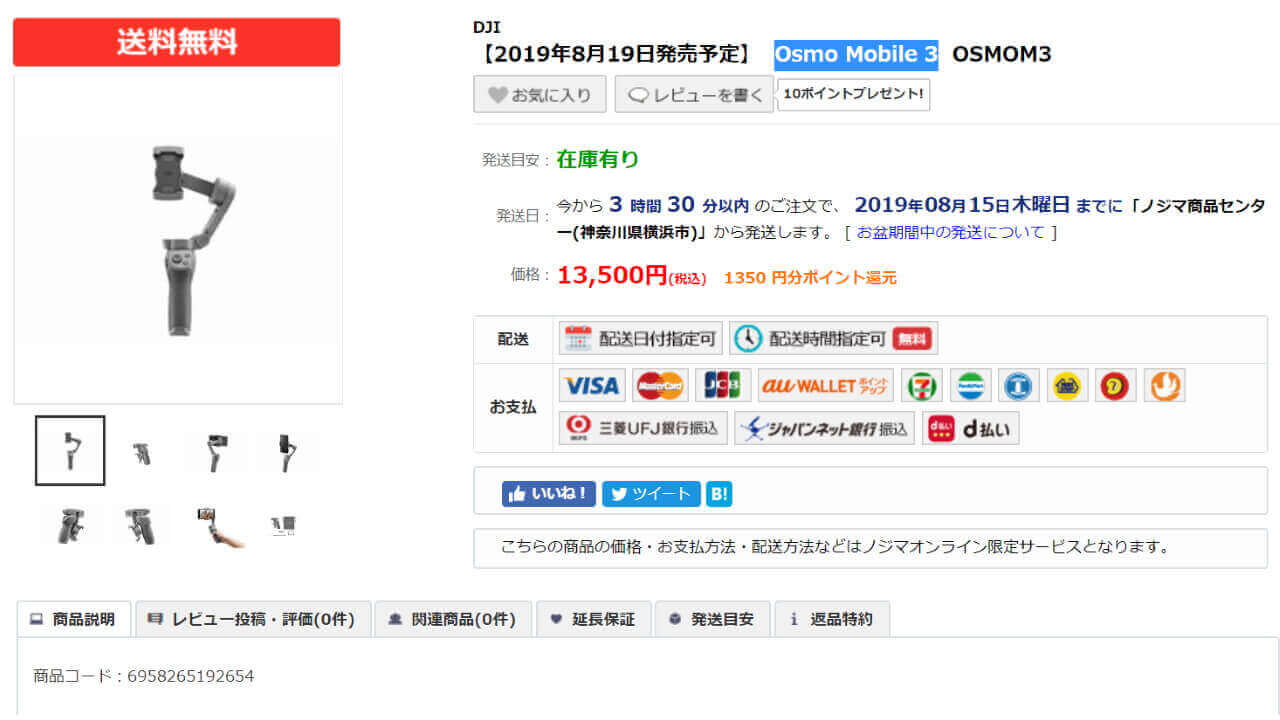Viewport: 1280px width, 720px height.
Task: Click the VISA payment icon
Action: tap(591, 385)
